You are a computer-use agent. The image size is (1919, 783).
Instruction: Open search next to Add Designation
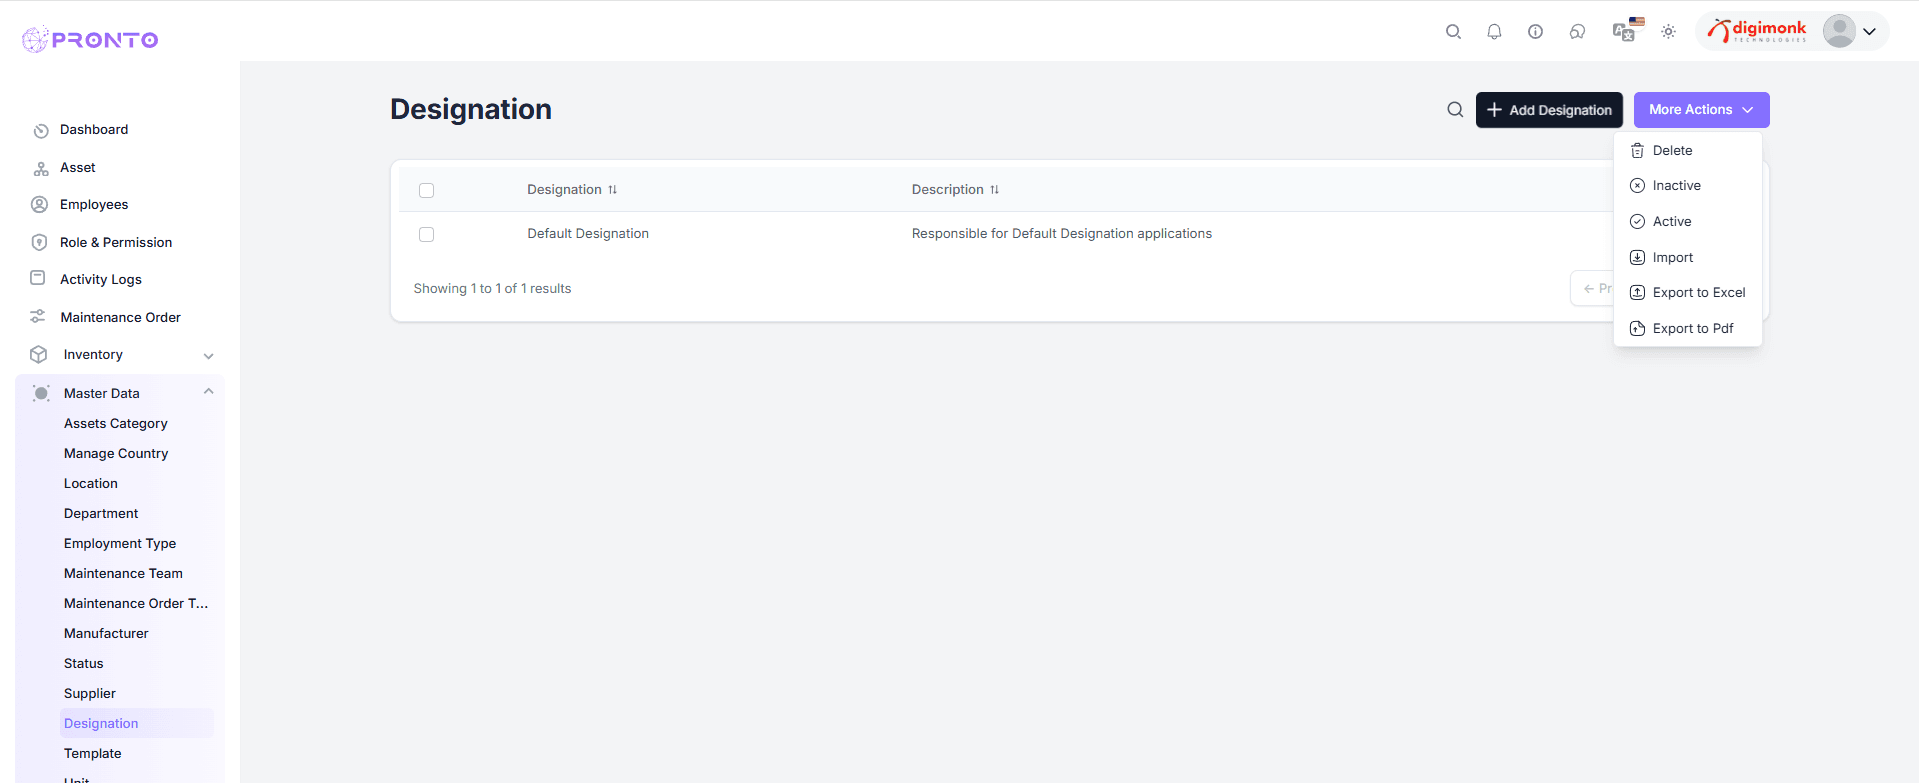point(1455,110)
